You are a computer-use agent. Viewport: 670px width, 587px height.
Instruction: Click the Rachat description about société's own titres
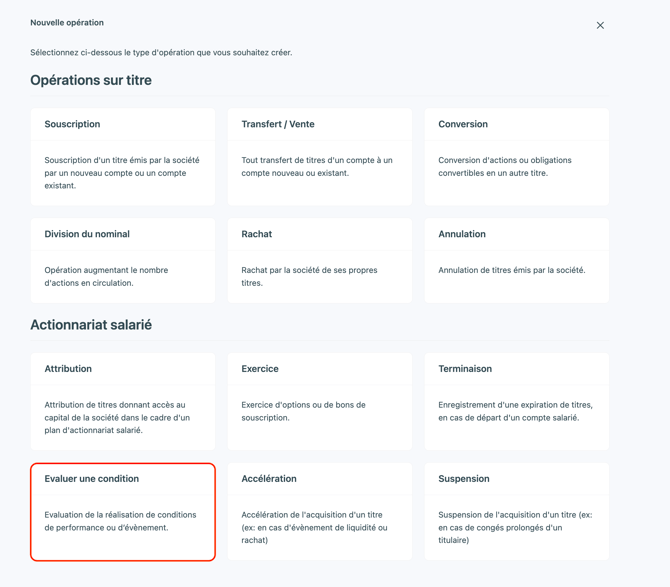[309, 276]
